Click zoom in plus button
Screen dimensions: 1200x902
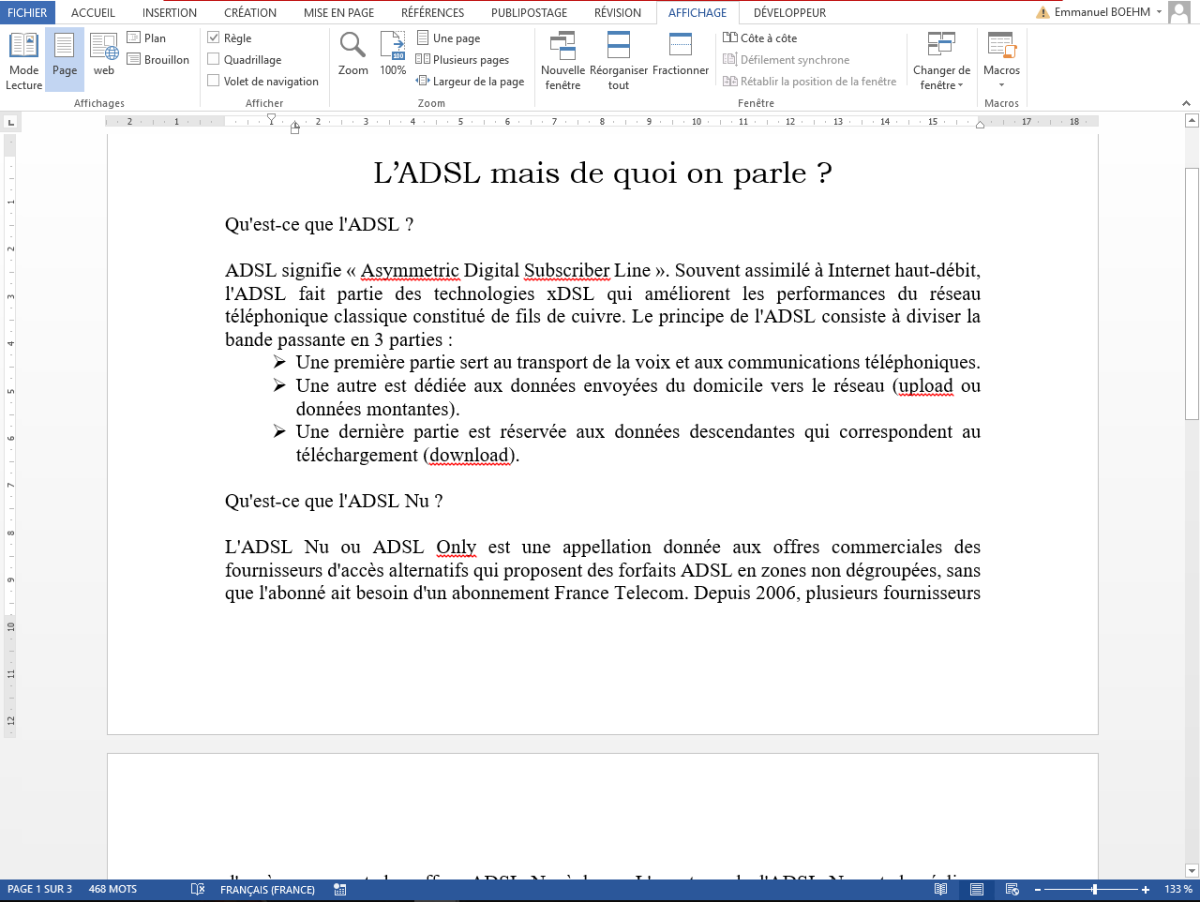[1146, 889]
